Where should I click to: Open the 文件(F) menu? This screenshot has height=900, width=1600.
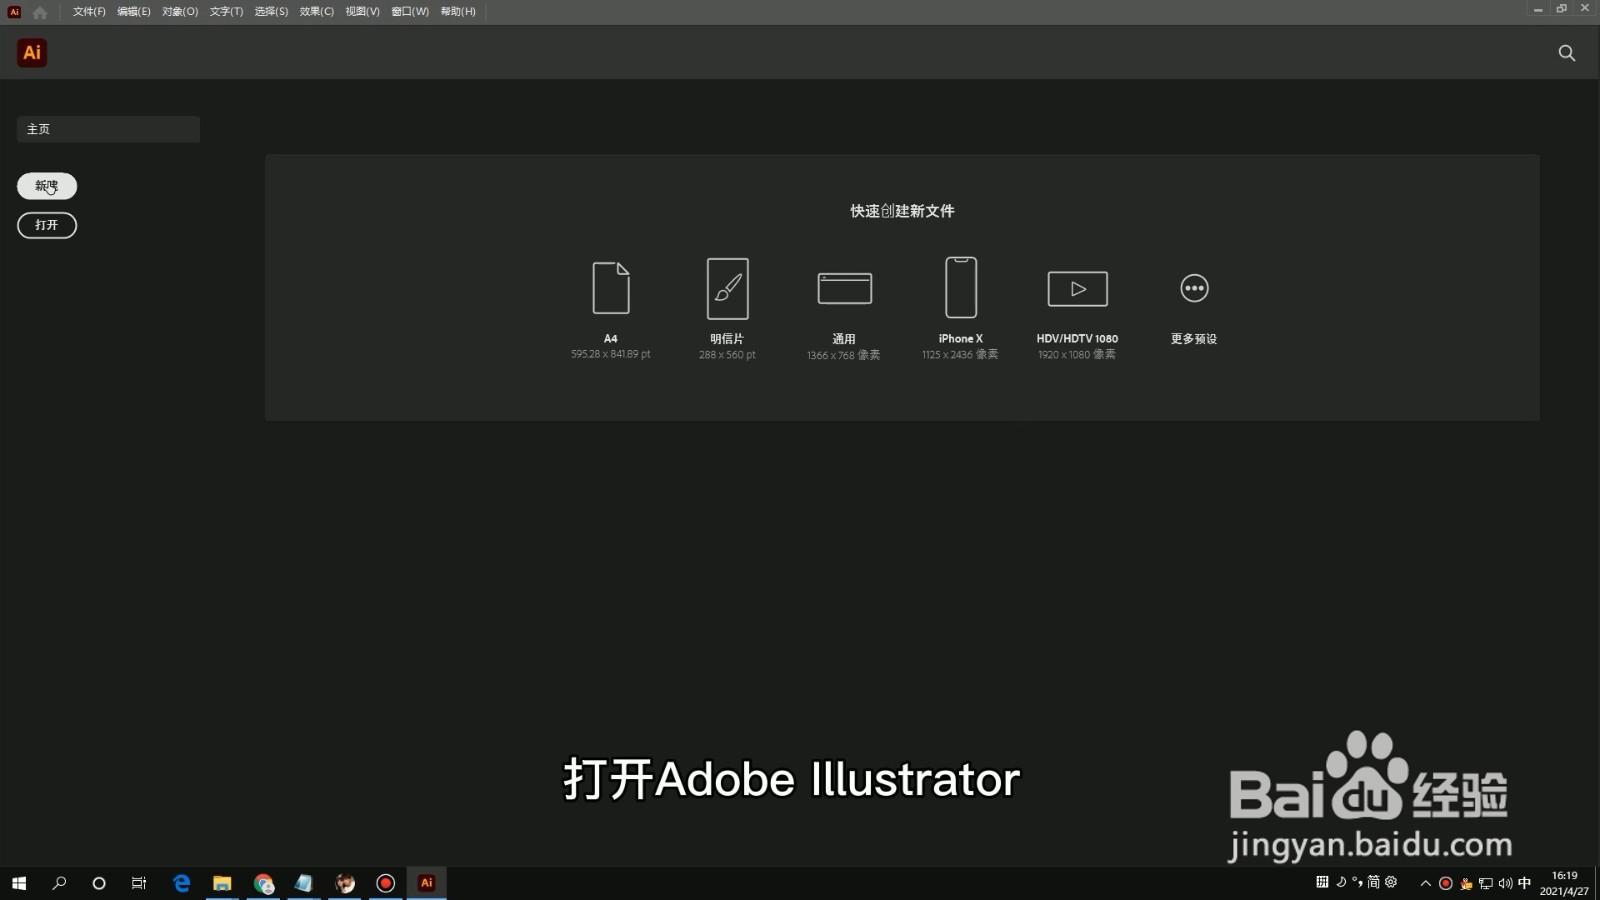point(89,12)
